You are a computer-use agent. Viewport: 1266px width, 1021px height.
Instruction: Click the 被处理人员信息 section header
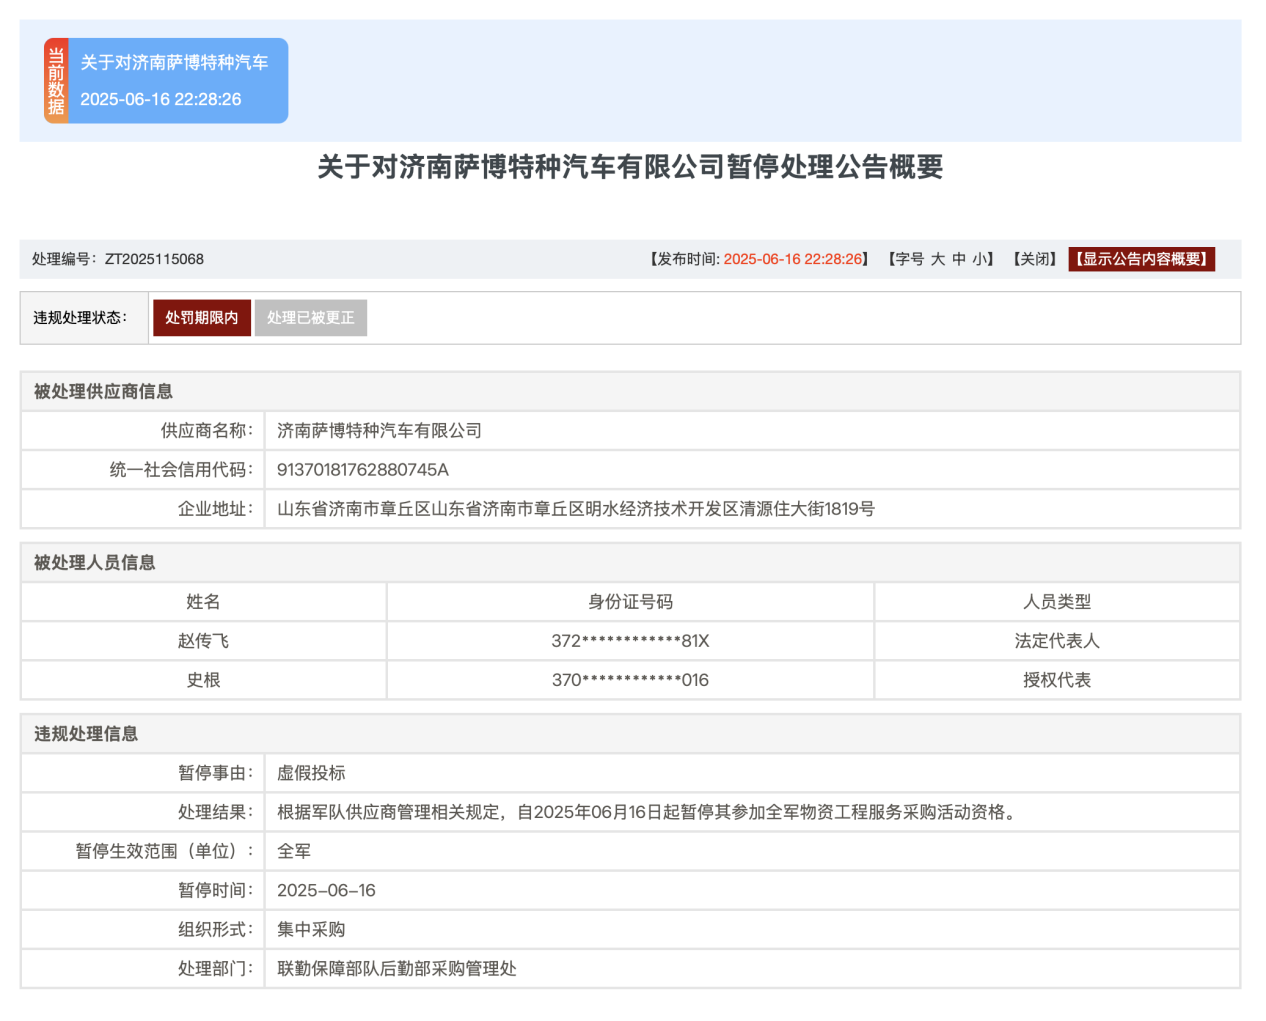(95, 563)
